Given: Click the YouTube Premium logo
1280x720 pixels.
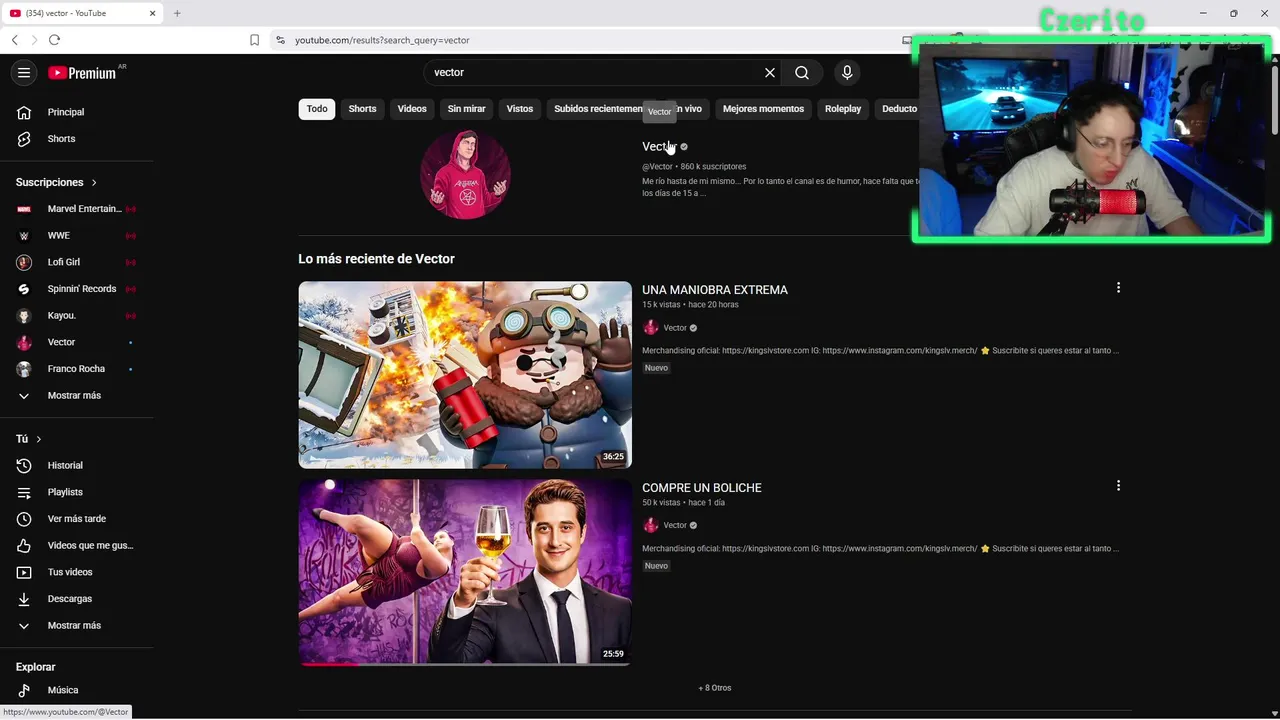Looking at the screenshot, I should [82, 73].
